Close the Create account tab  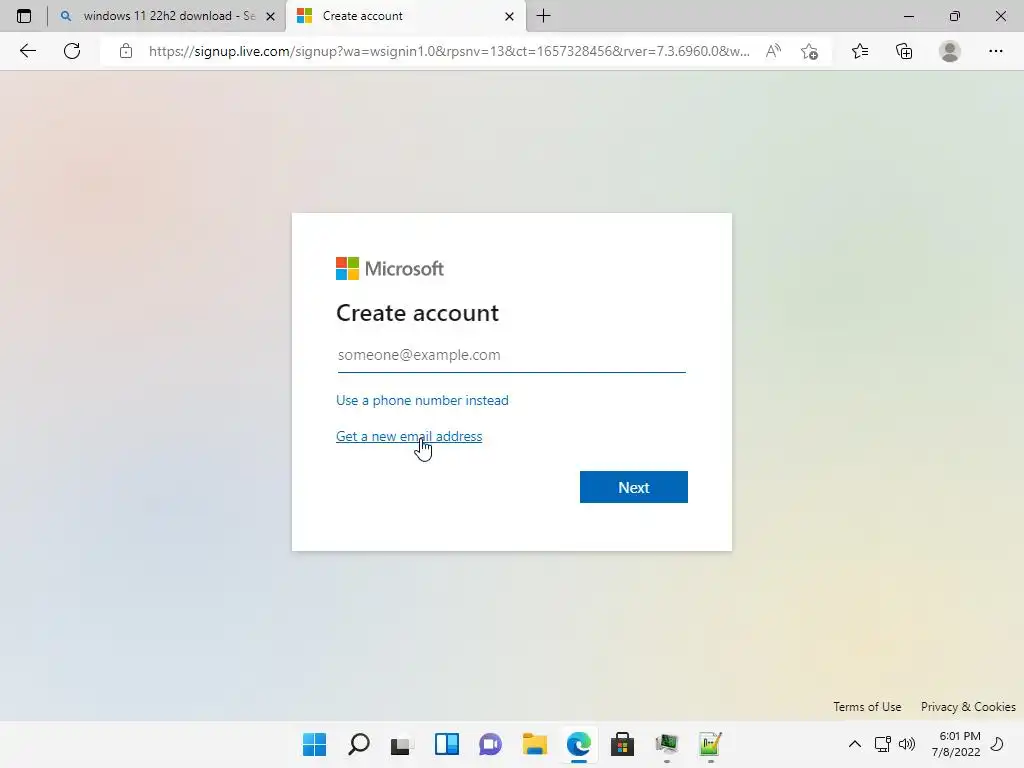pos(509,16)
